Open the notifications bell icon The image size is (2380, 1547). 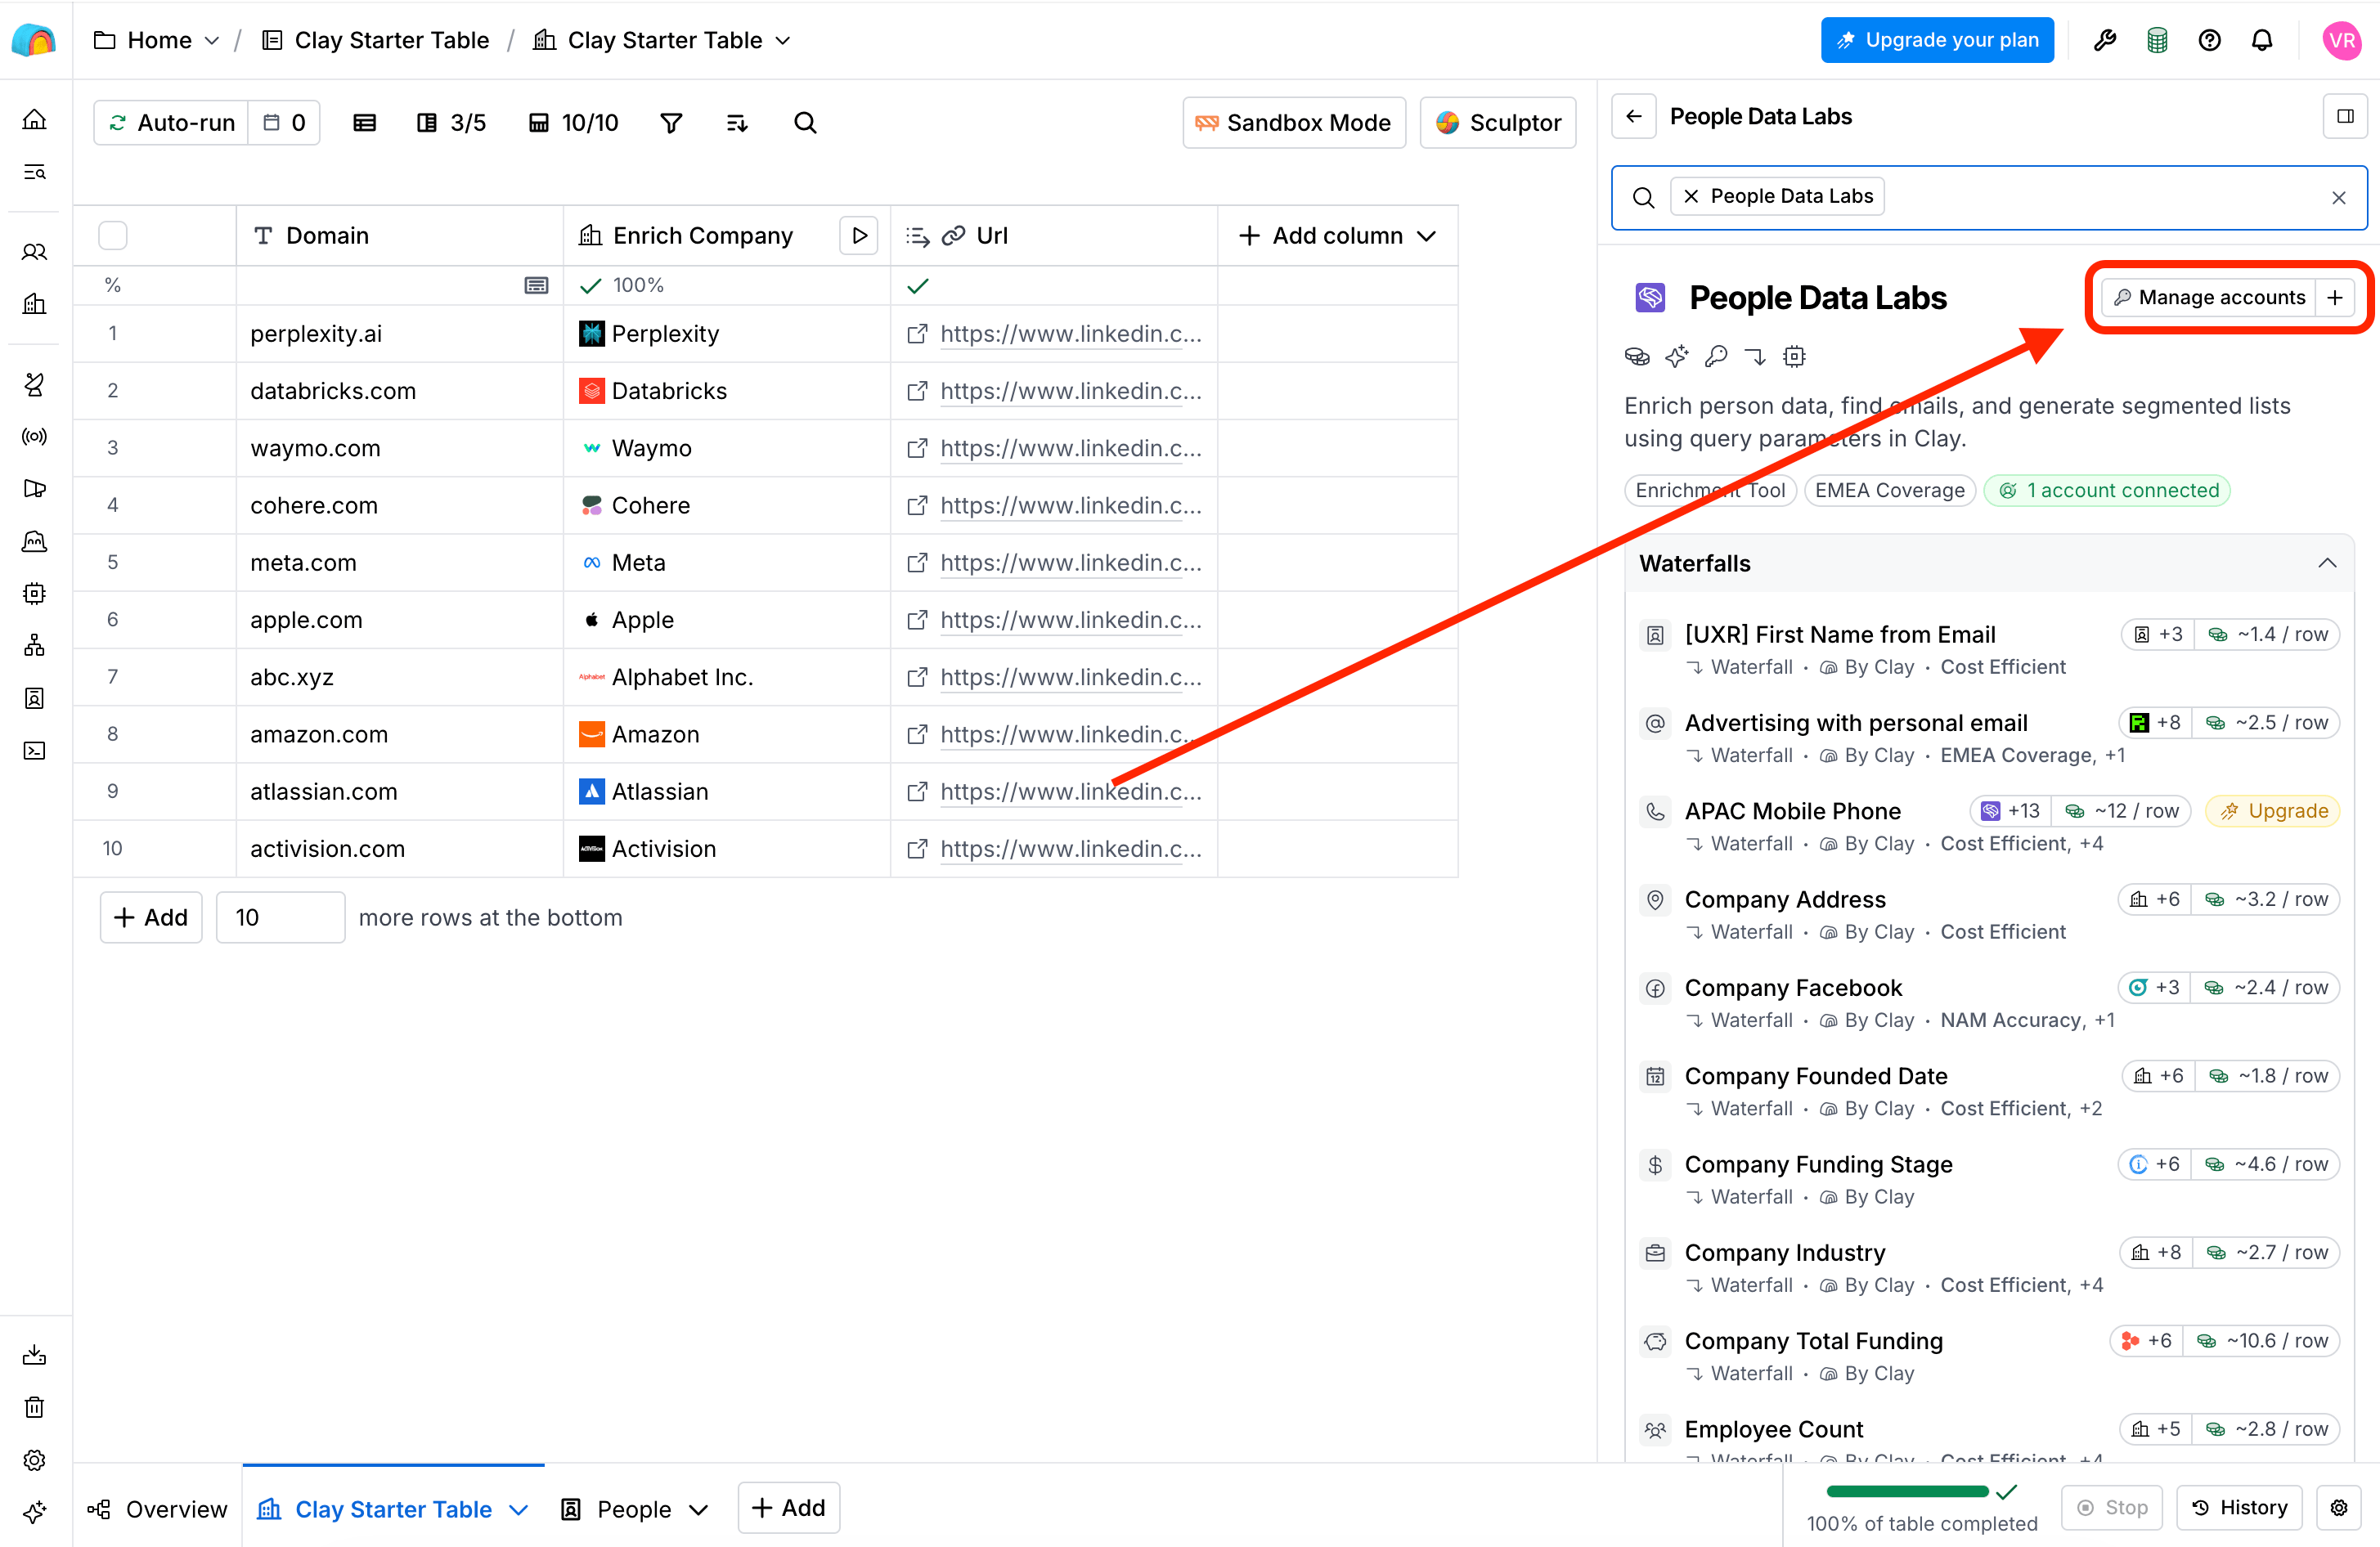click(x=2262, y=40)
